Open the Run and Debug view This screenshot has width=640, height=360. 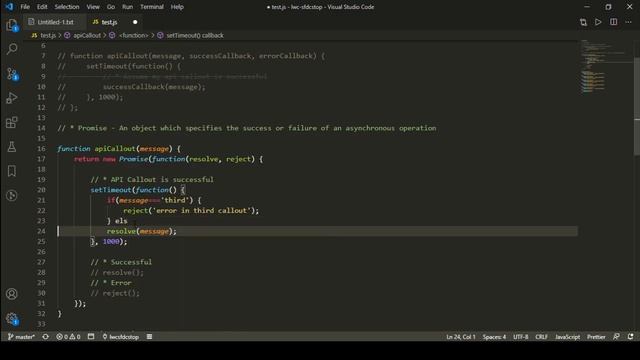(x=12, y=98)
